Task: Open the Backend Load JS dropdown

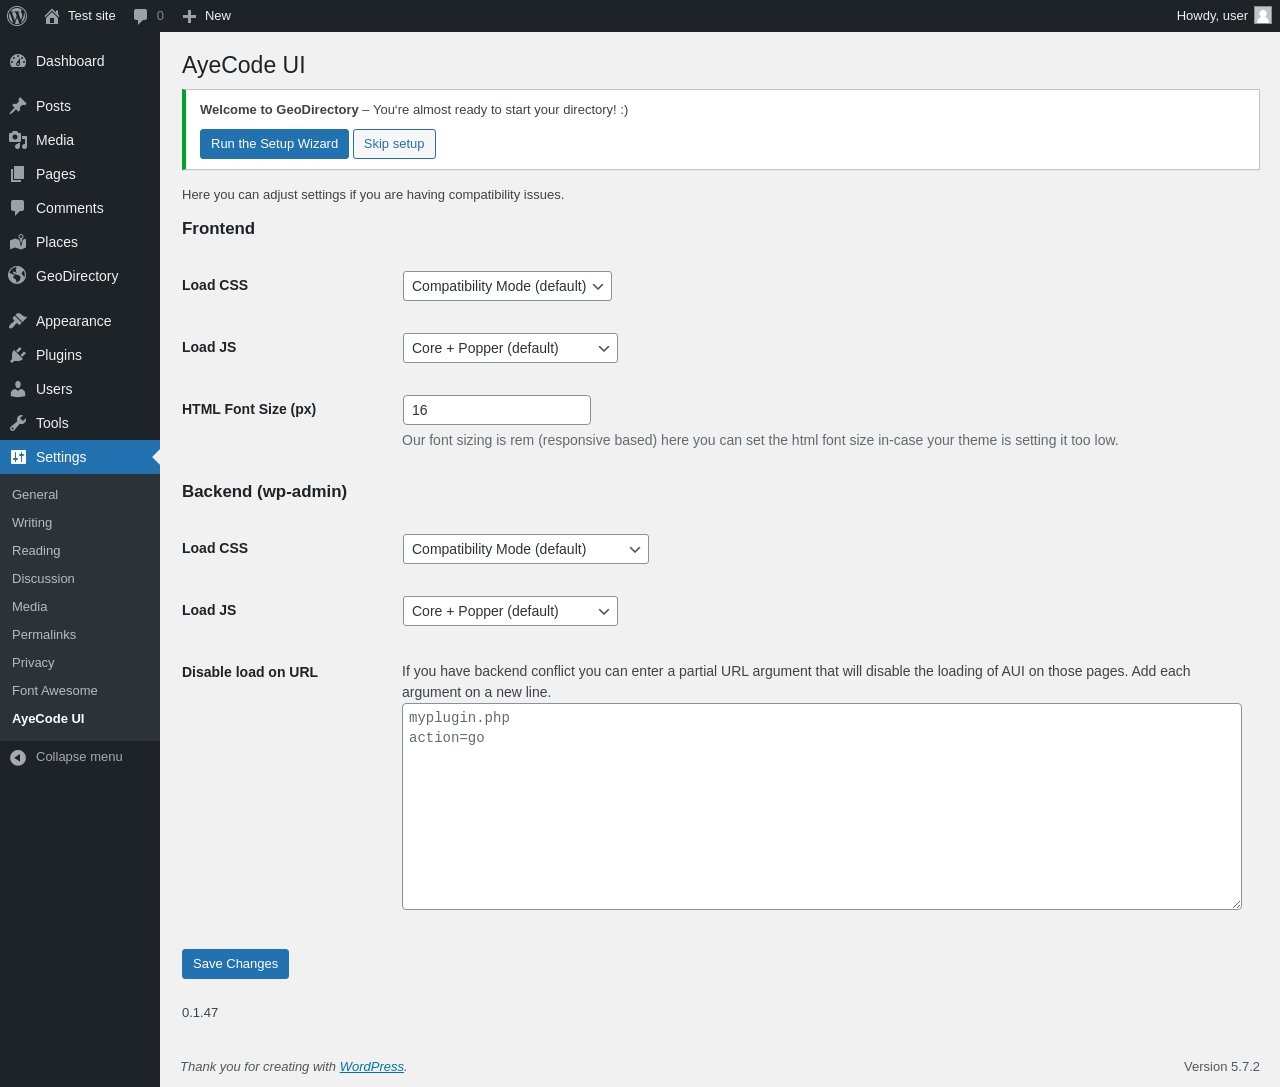Action: click(x=510, y=611)
